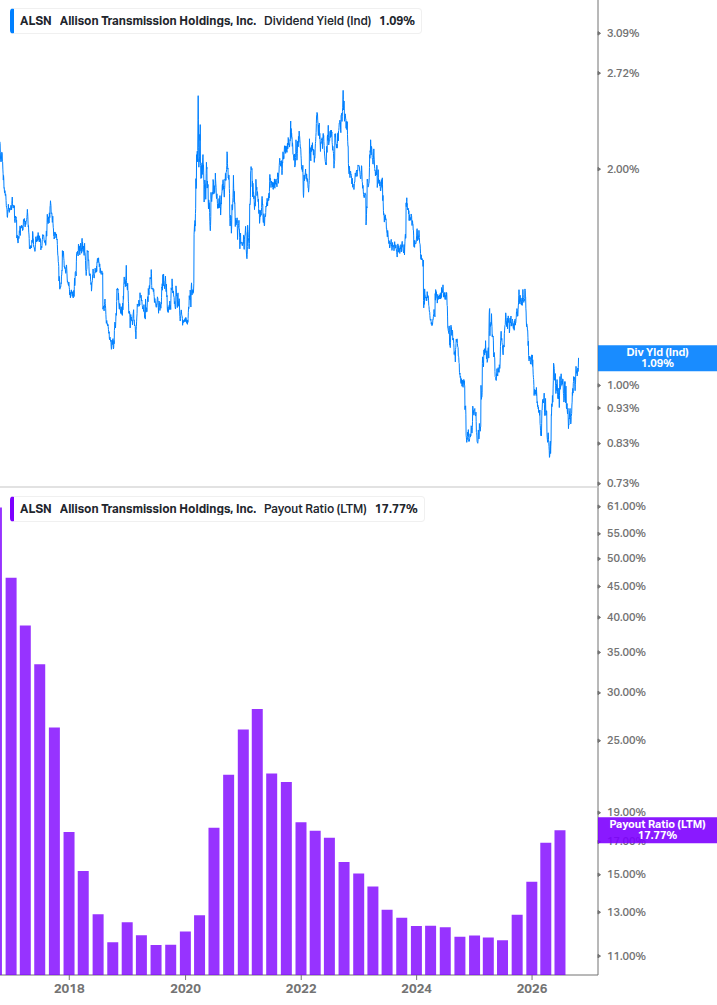
Task: Click the 25.00% payout axis label
Action: pyautogui.click(x=627, y=740)
